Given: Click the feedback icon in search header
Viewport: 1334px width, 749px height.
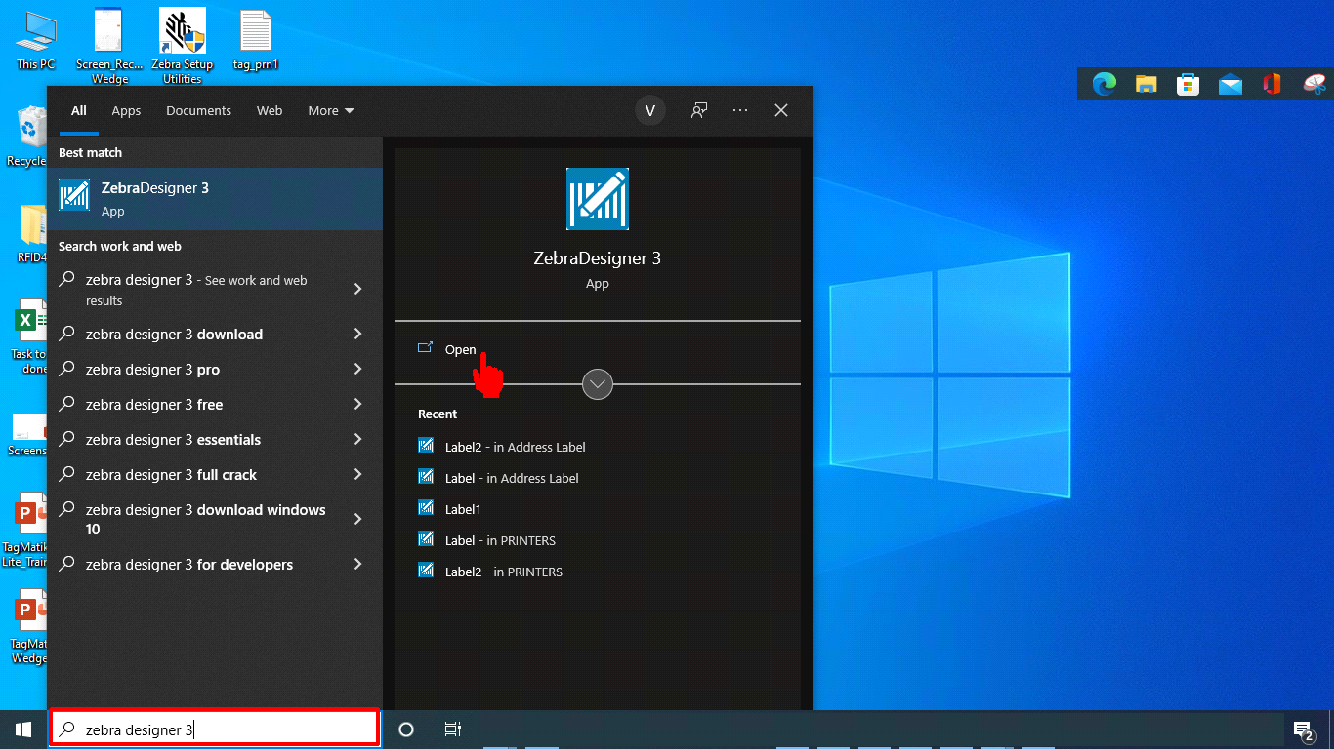Looking at the screenshot, I should [x=700, y=111].
